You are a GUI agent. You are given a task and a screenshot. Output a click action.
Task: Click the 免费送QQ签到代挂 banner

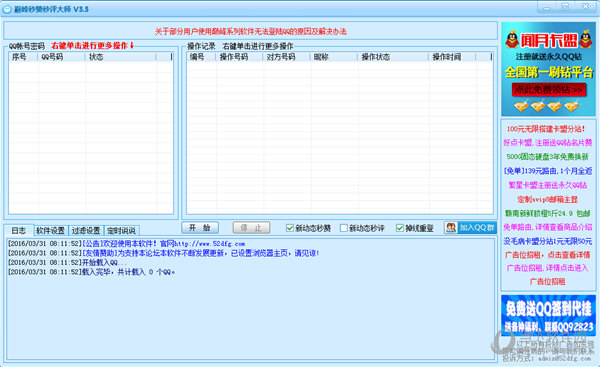pos(548,315)
